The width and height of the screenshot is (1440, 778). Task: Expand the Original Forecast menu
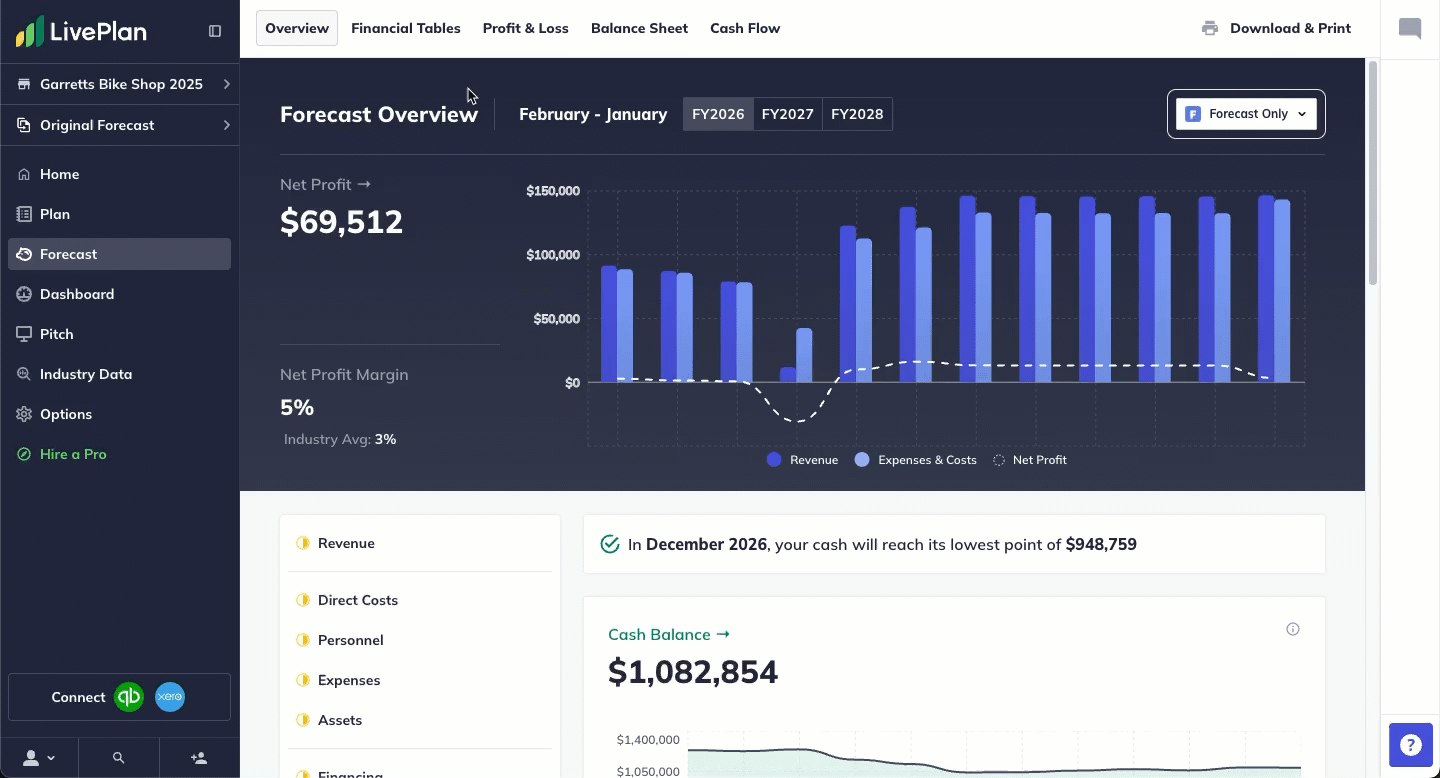click(96, 124)
